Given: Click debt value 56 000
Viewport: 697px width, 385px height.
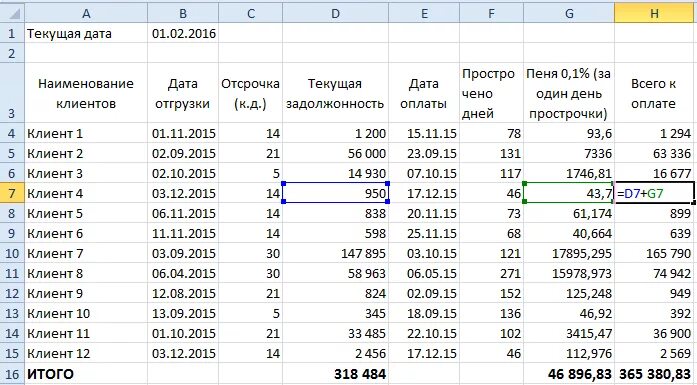Looking at the screenshot, I should (336, 153).
